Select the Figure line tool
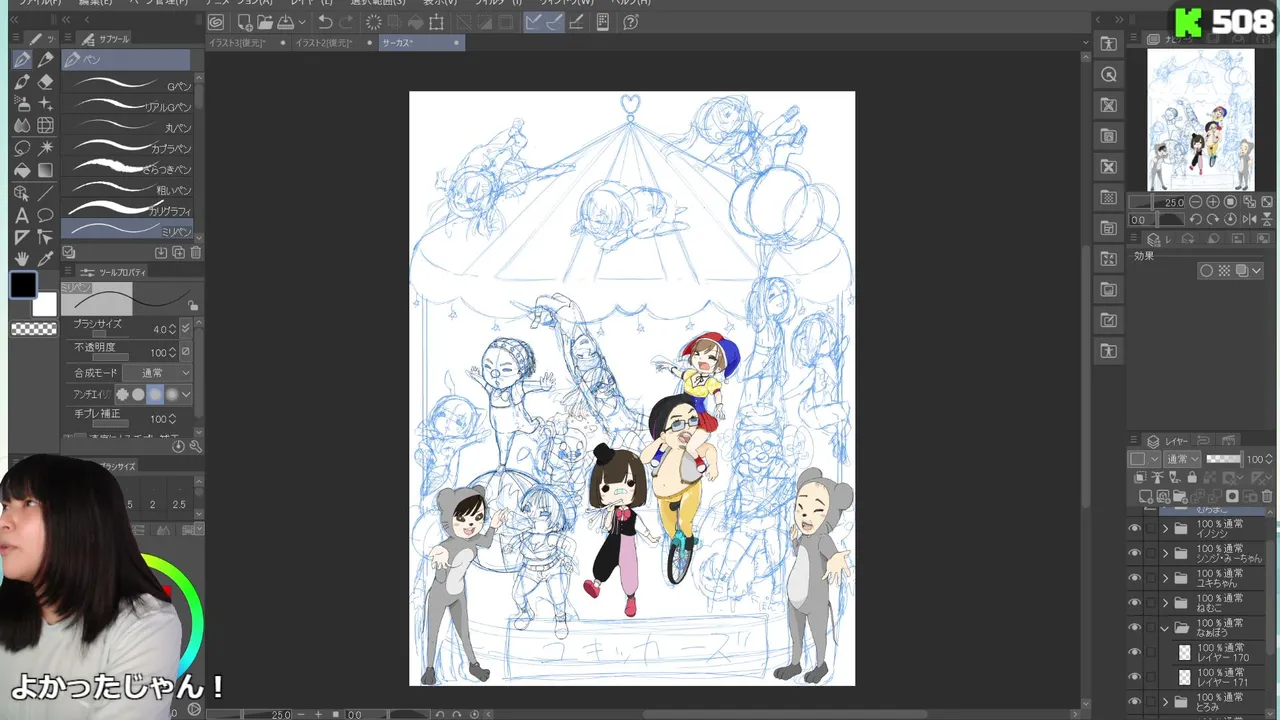The image size is (1280, 720). tap(45, 193)
